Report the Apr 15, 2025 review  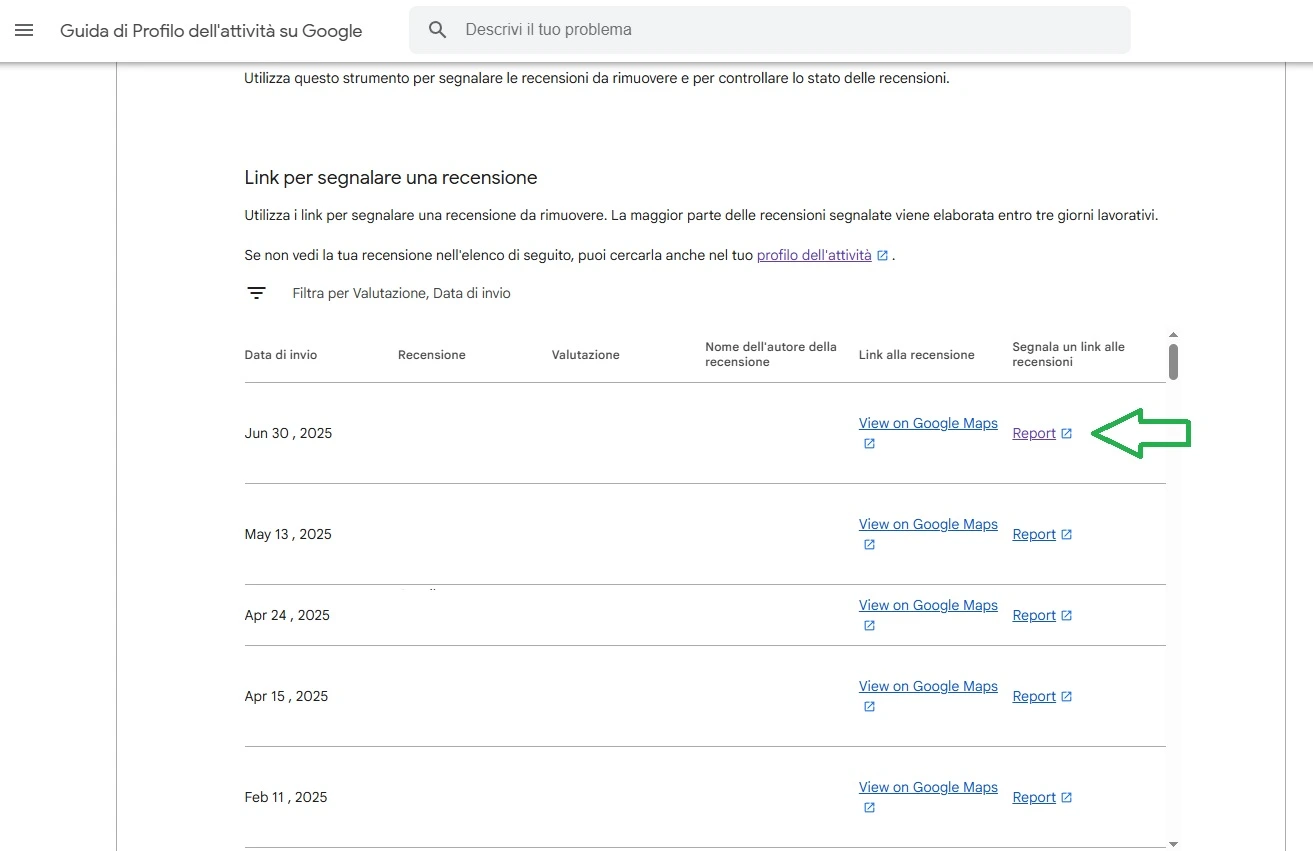(x=1034, y=696)
